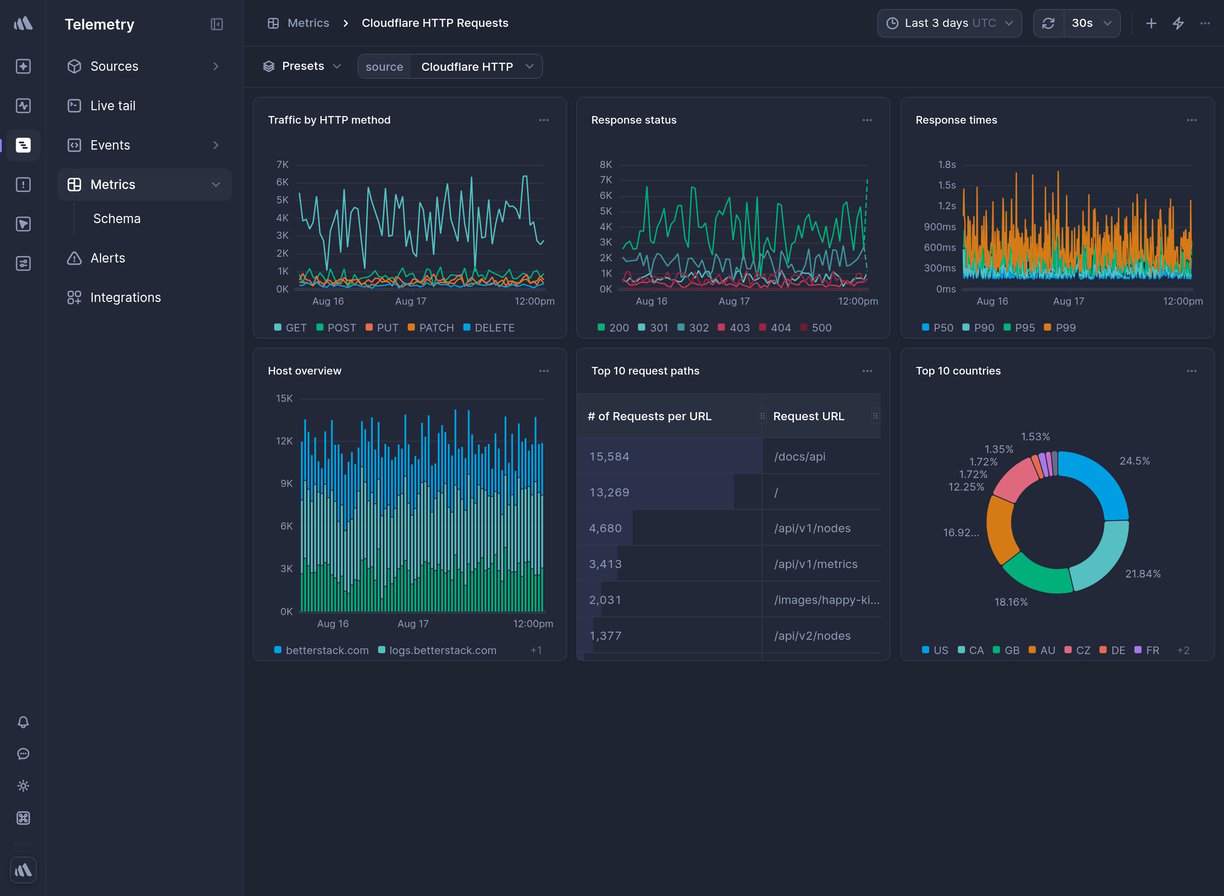This screenshot has height=896, width=1224.
Task: Toggle the GET series in the legend
Action: click(x=291, y=328)
